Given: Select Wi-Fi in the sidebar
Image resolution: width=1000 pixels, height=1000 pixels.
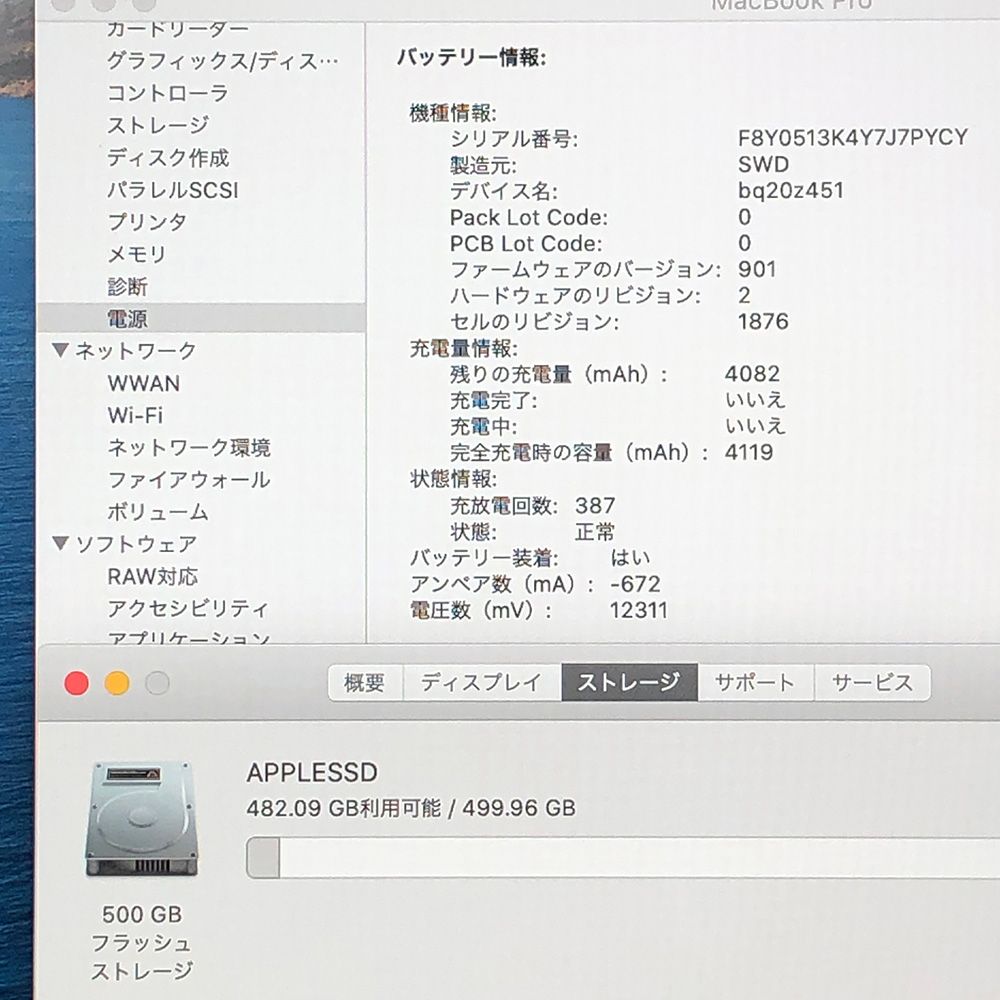Looking at the screenshot, I should (x=135, y=415).
